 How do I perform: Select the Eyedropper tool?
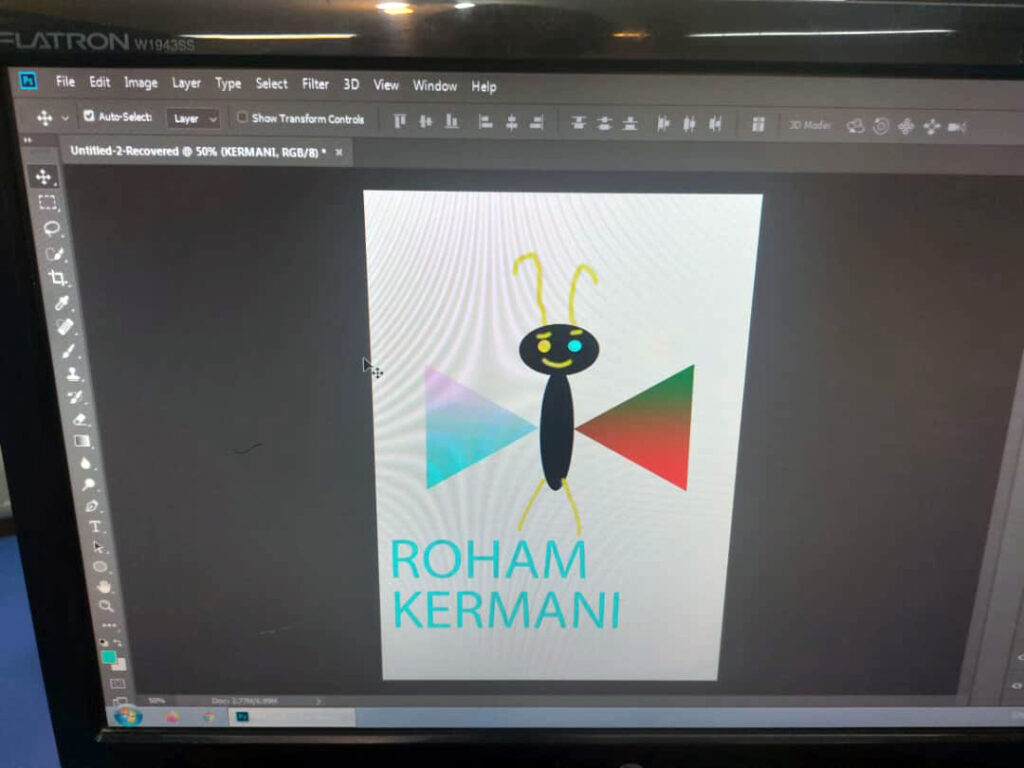pos(61,303)
